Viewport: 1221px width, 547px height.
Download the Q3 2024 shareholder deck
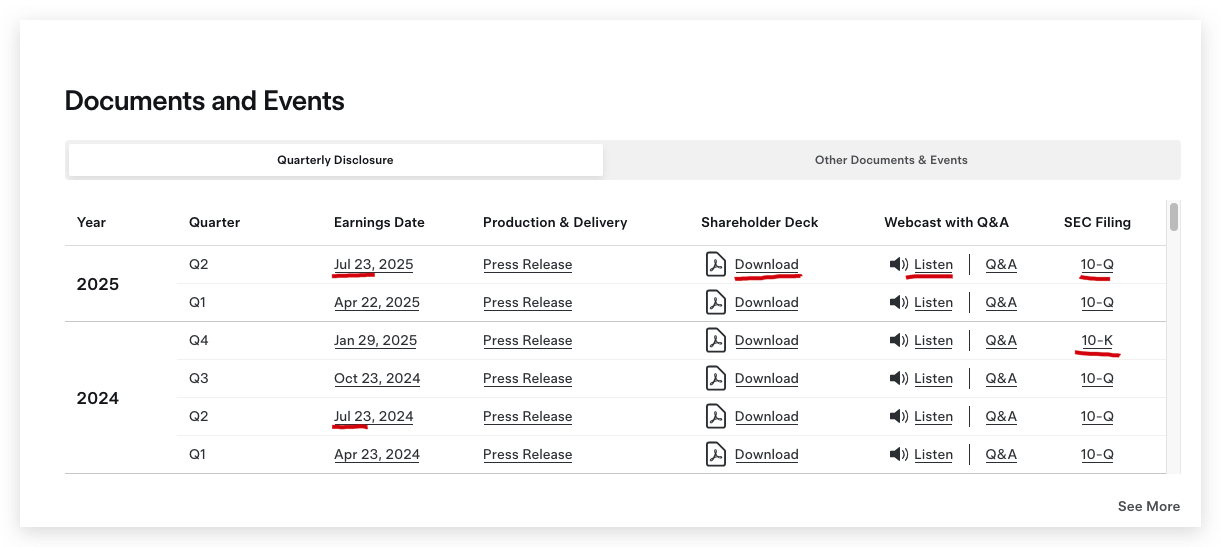766,379
